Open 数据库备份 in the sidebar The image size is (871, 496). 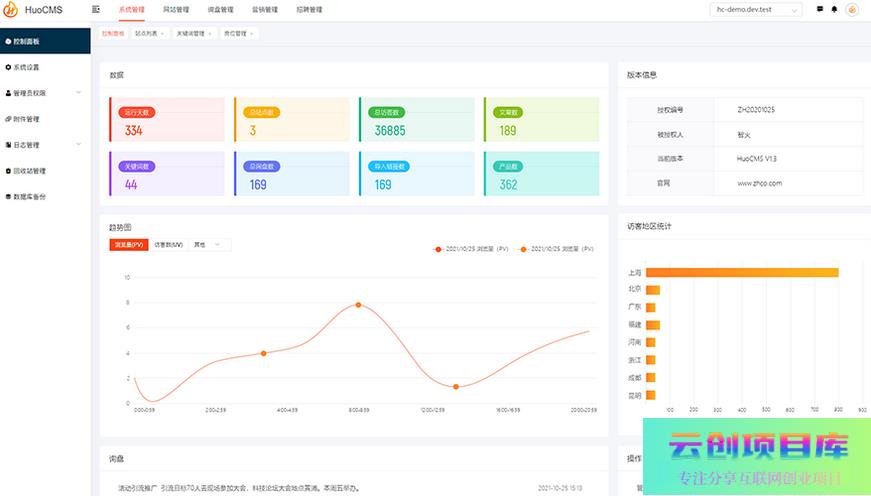tap(29, 196)
